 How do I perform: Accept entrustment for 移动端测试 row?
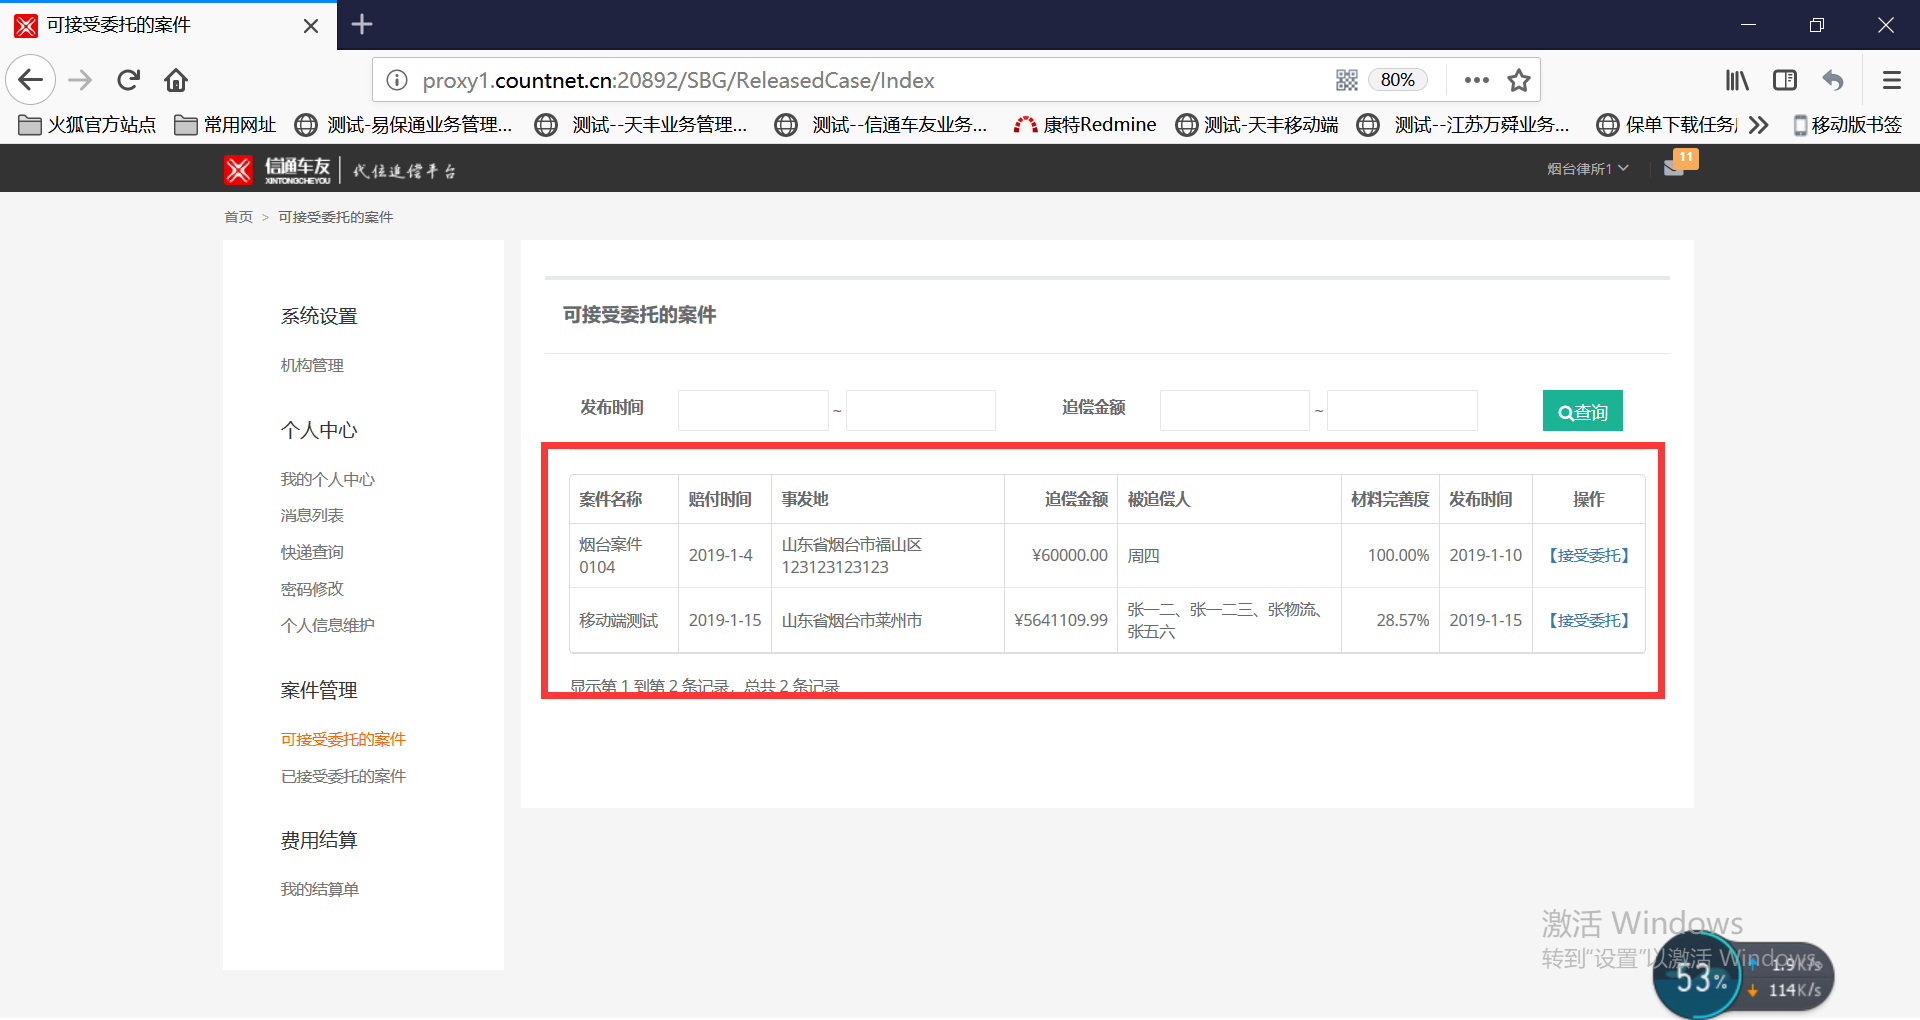tap(1588, 621)
